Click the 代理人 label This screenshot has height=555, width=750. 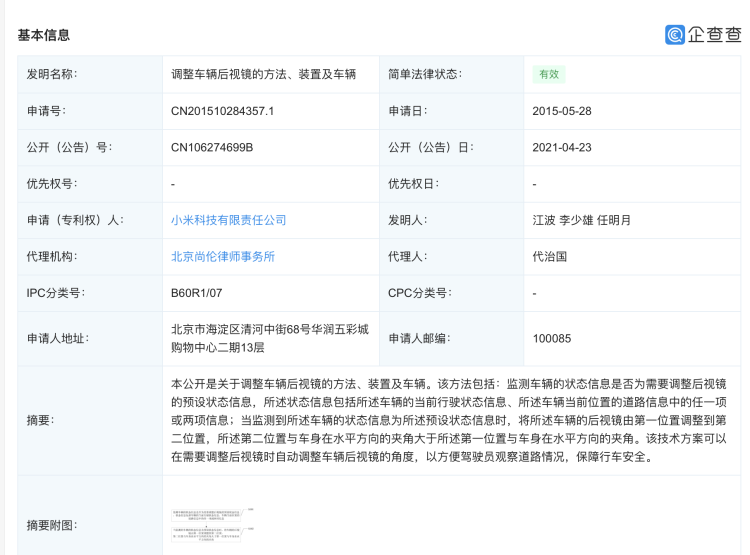point(408,256)
